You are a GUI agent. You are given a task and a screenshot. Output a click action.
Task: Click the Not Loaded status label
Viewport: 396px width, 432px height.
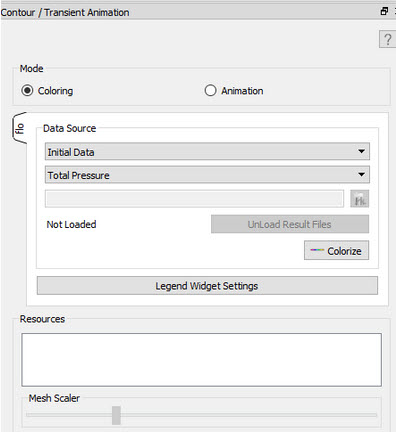coord(71,225)
